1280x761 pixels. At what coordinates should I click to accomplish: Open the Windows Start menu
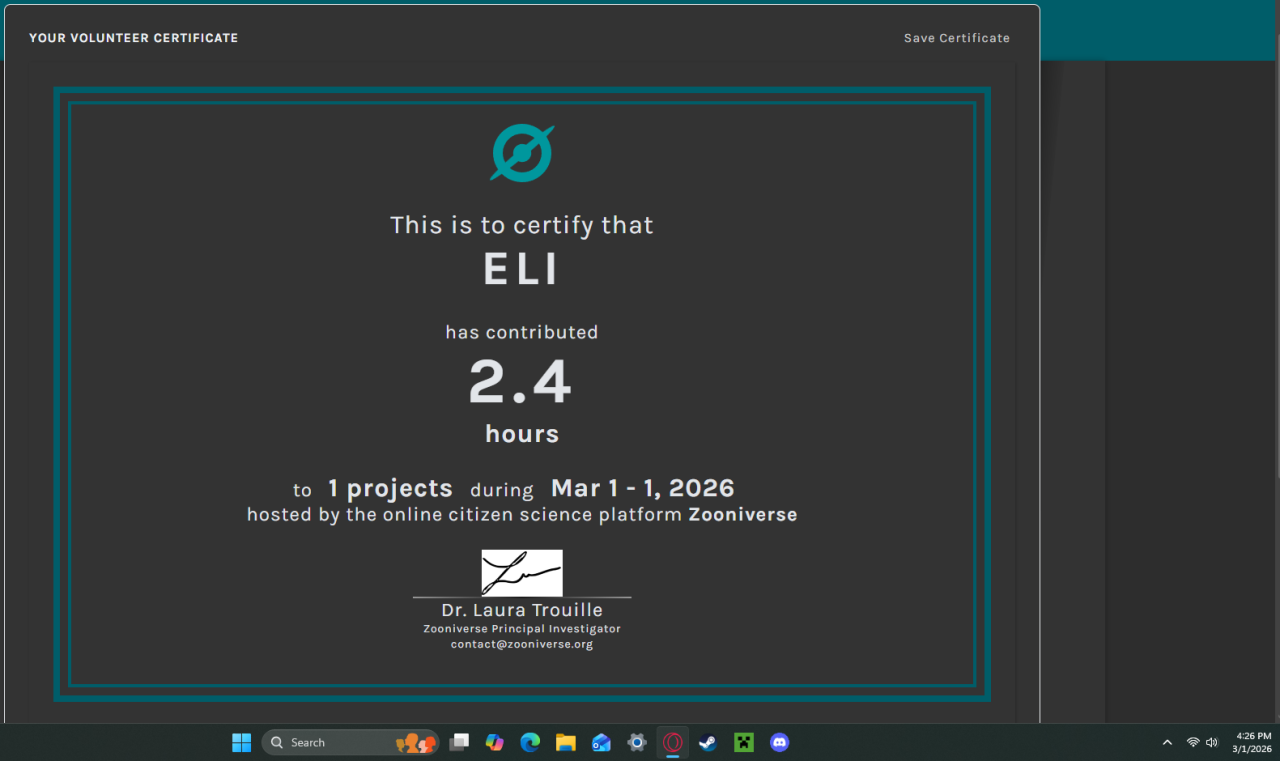click(242, 742)
